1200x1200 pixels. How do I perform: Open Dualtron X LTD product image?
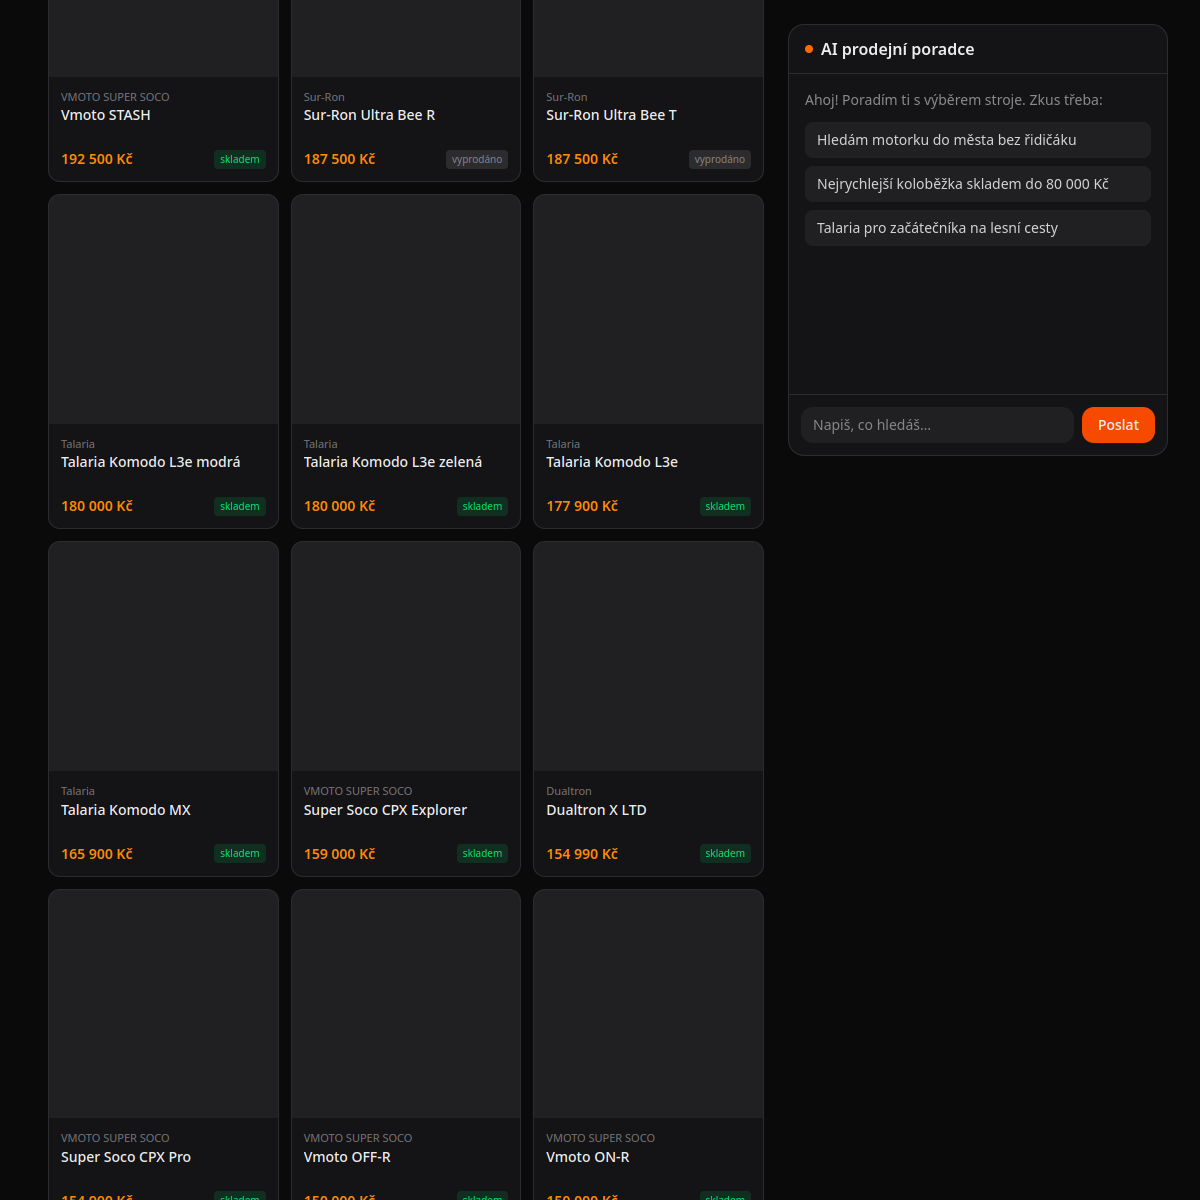[x=648, y=656]
